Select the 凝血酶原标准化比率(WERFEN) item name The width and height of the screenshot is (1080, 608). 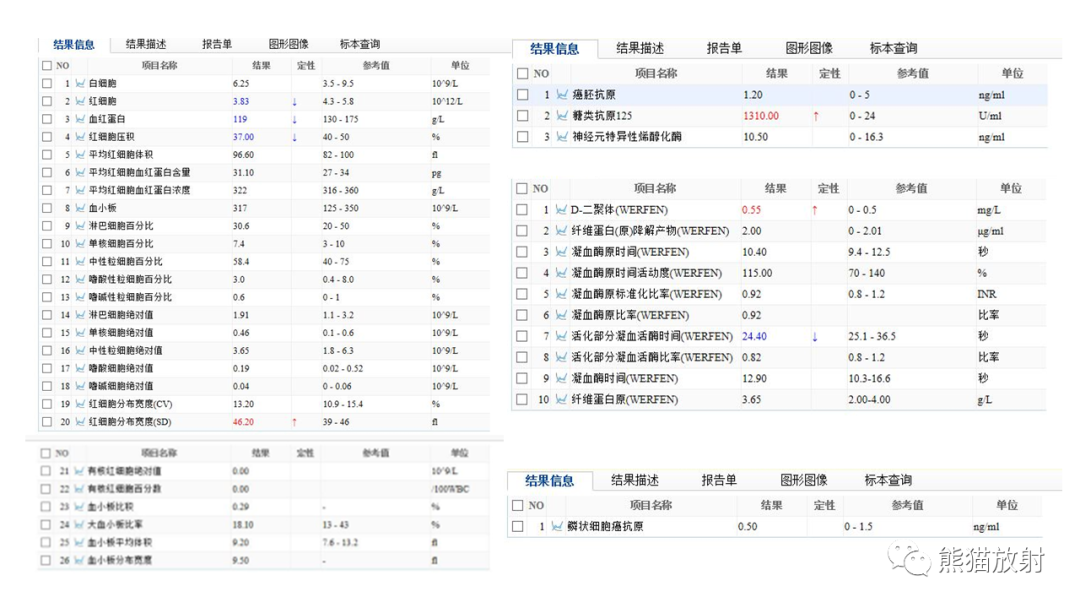point(647,294)
